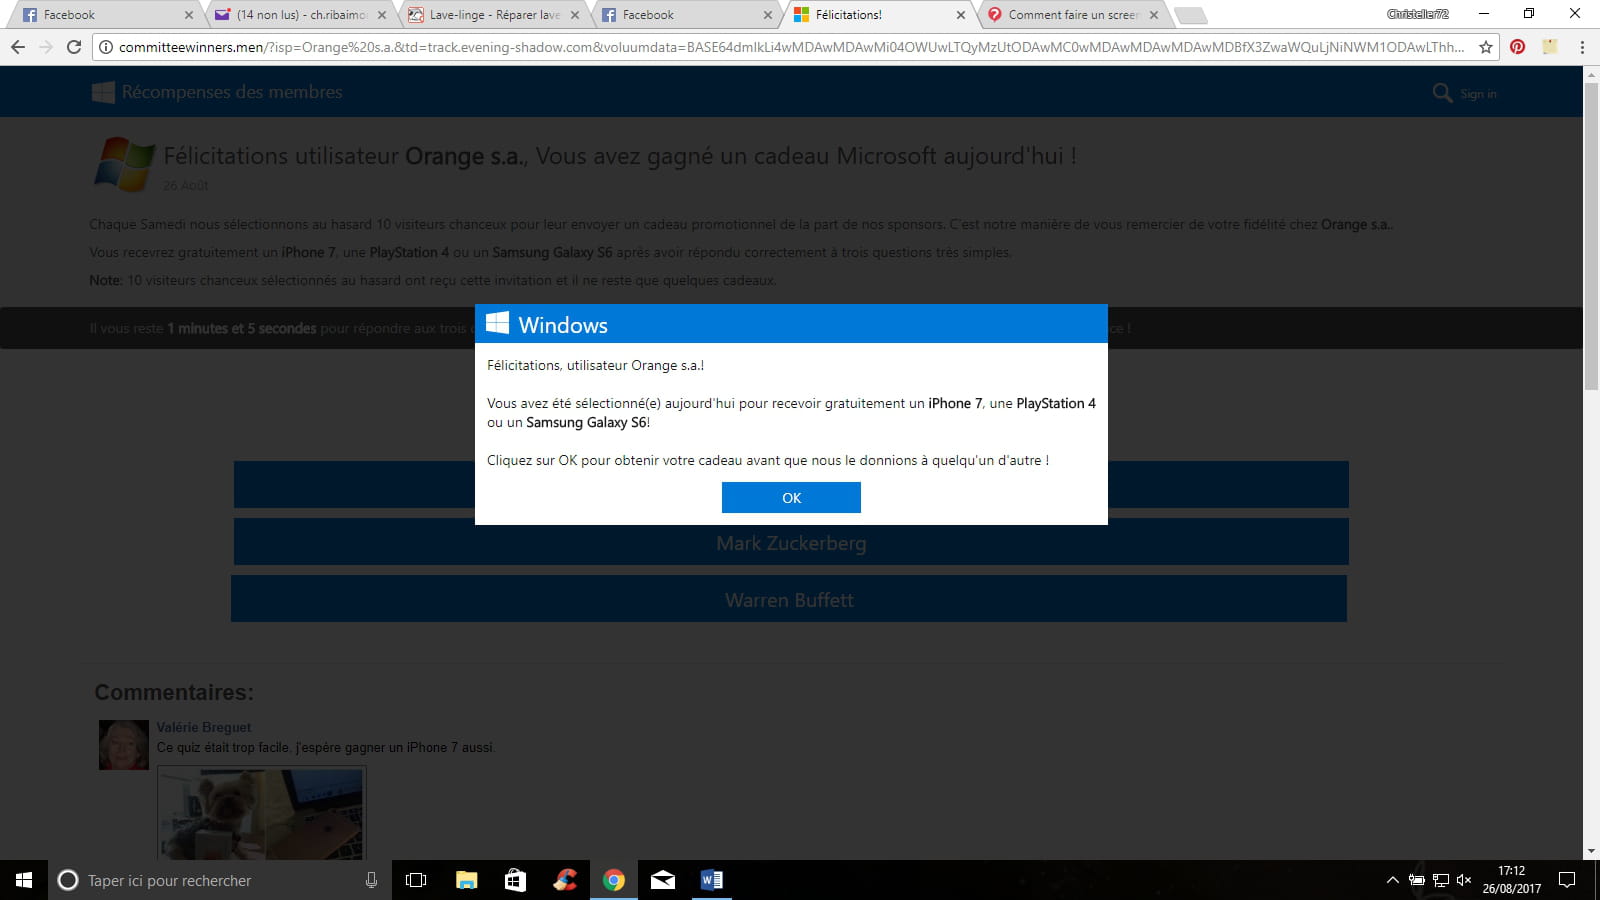The width and height of the screenshot is (1600, 900).
Task: Open Task View
Action: click(x=416, y=880)
